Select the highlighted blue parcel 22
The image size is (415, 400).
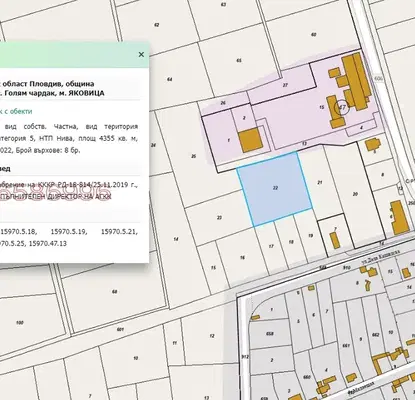click(x=275, y=188)
